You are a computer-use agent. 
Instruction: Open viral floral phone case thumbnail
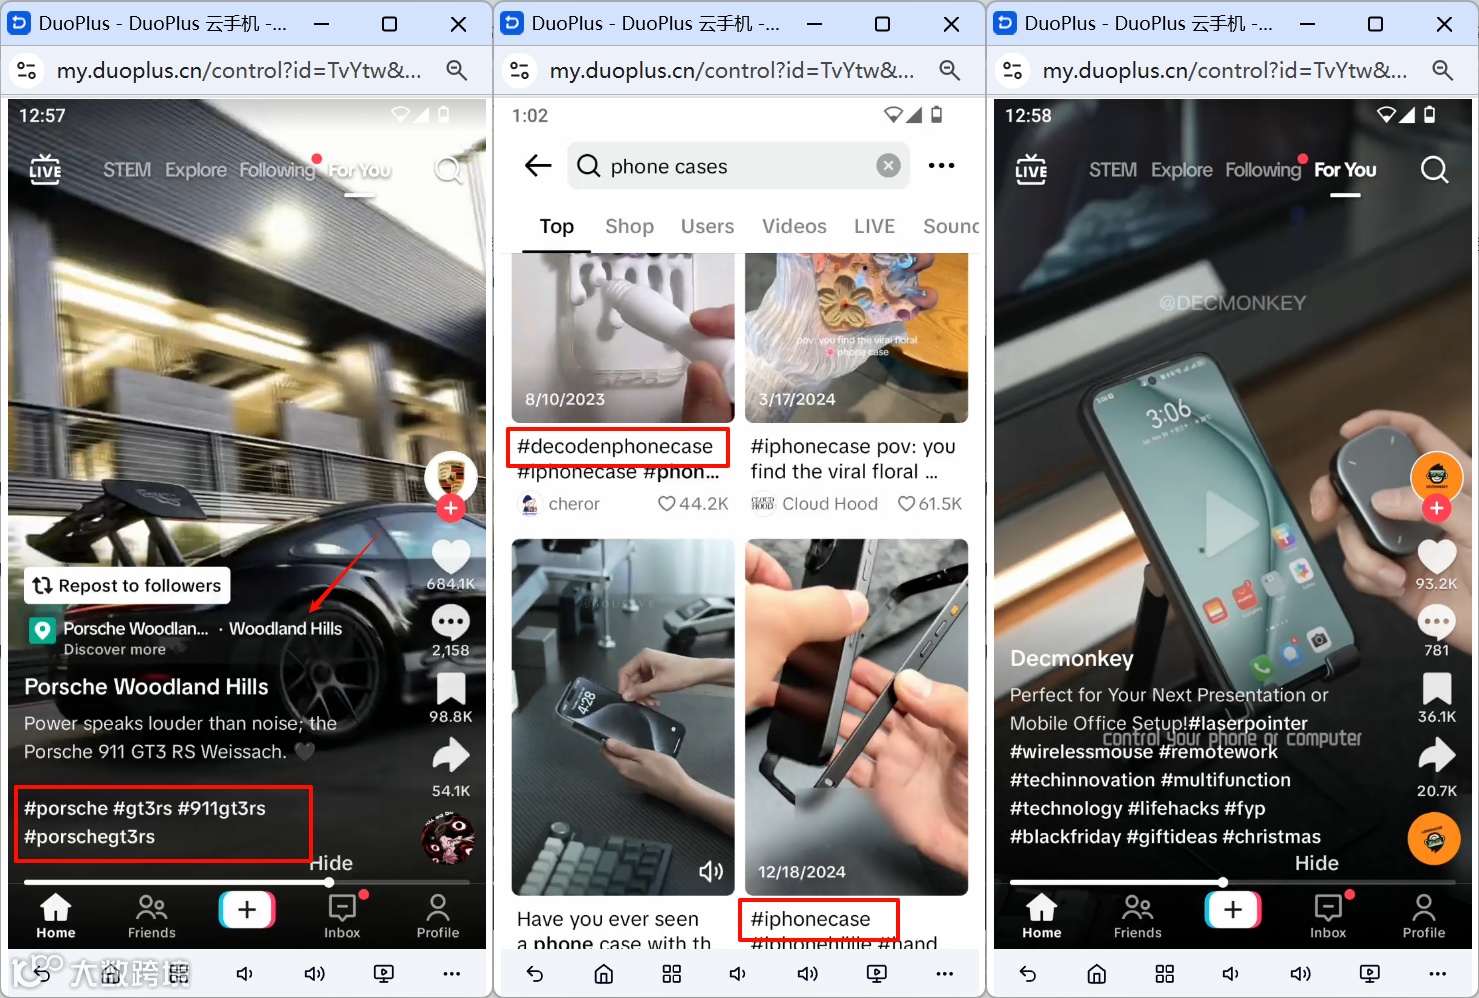pos(856,338)
